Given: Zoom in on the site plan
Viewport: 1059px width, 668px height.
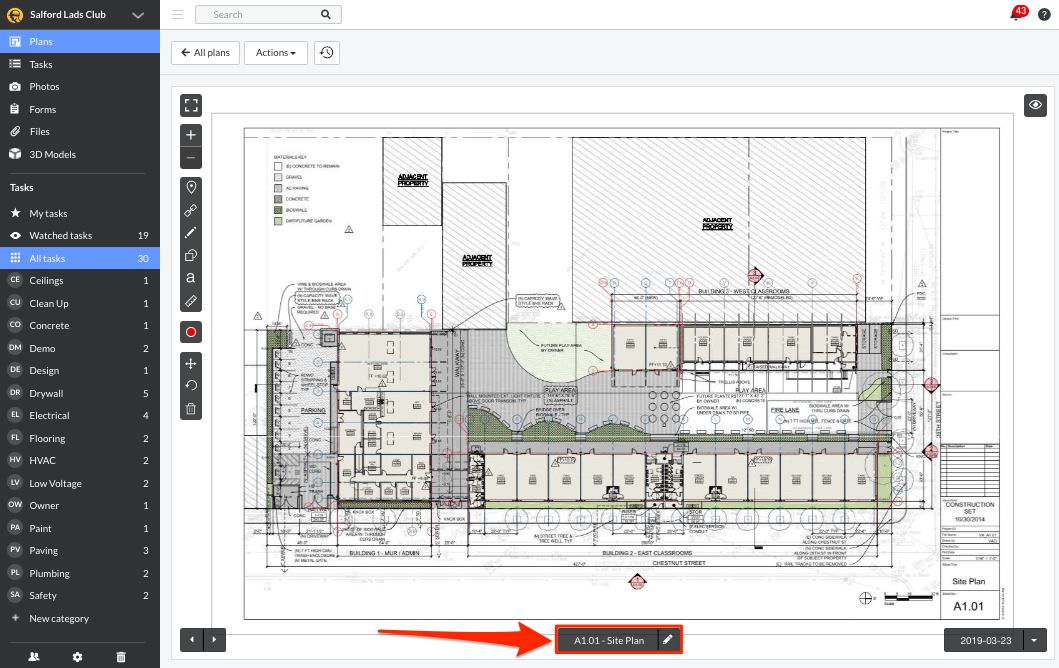Looking at the screenshot, I should click(190, 134).
